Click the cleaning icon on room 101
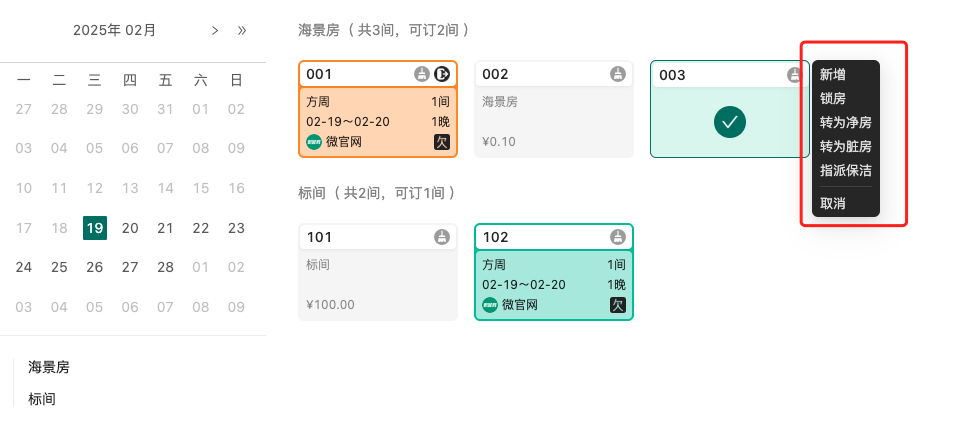Image resolution: width=959 pixels, height=433 pixels. click(x=442, y=237)
